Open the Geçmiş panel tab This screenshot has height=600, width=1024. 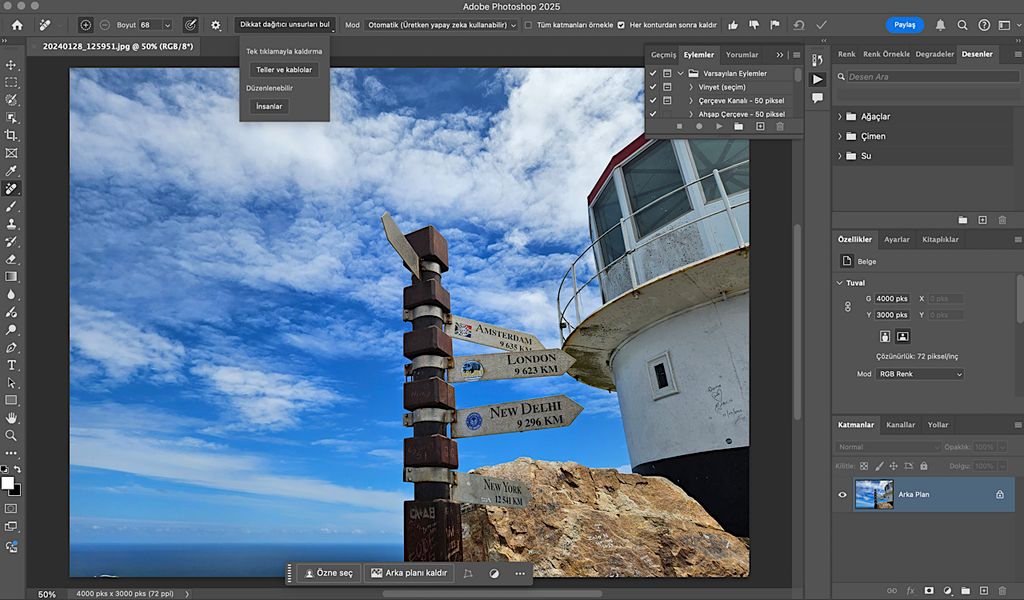point(662,57)
